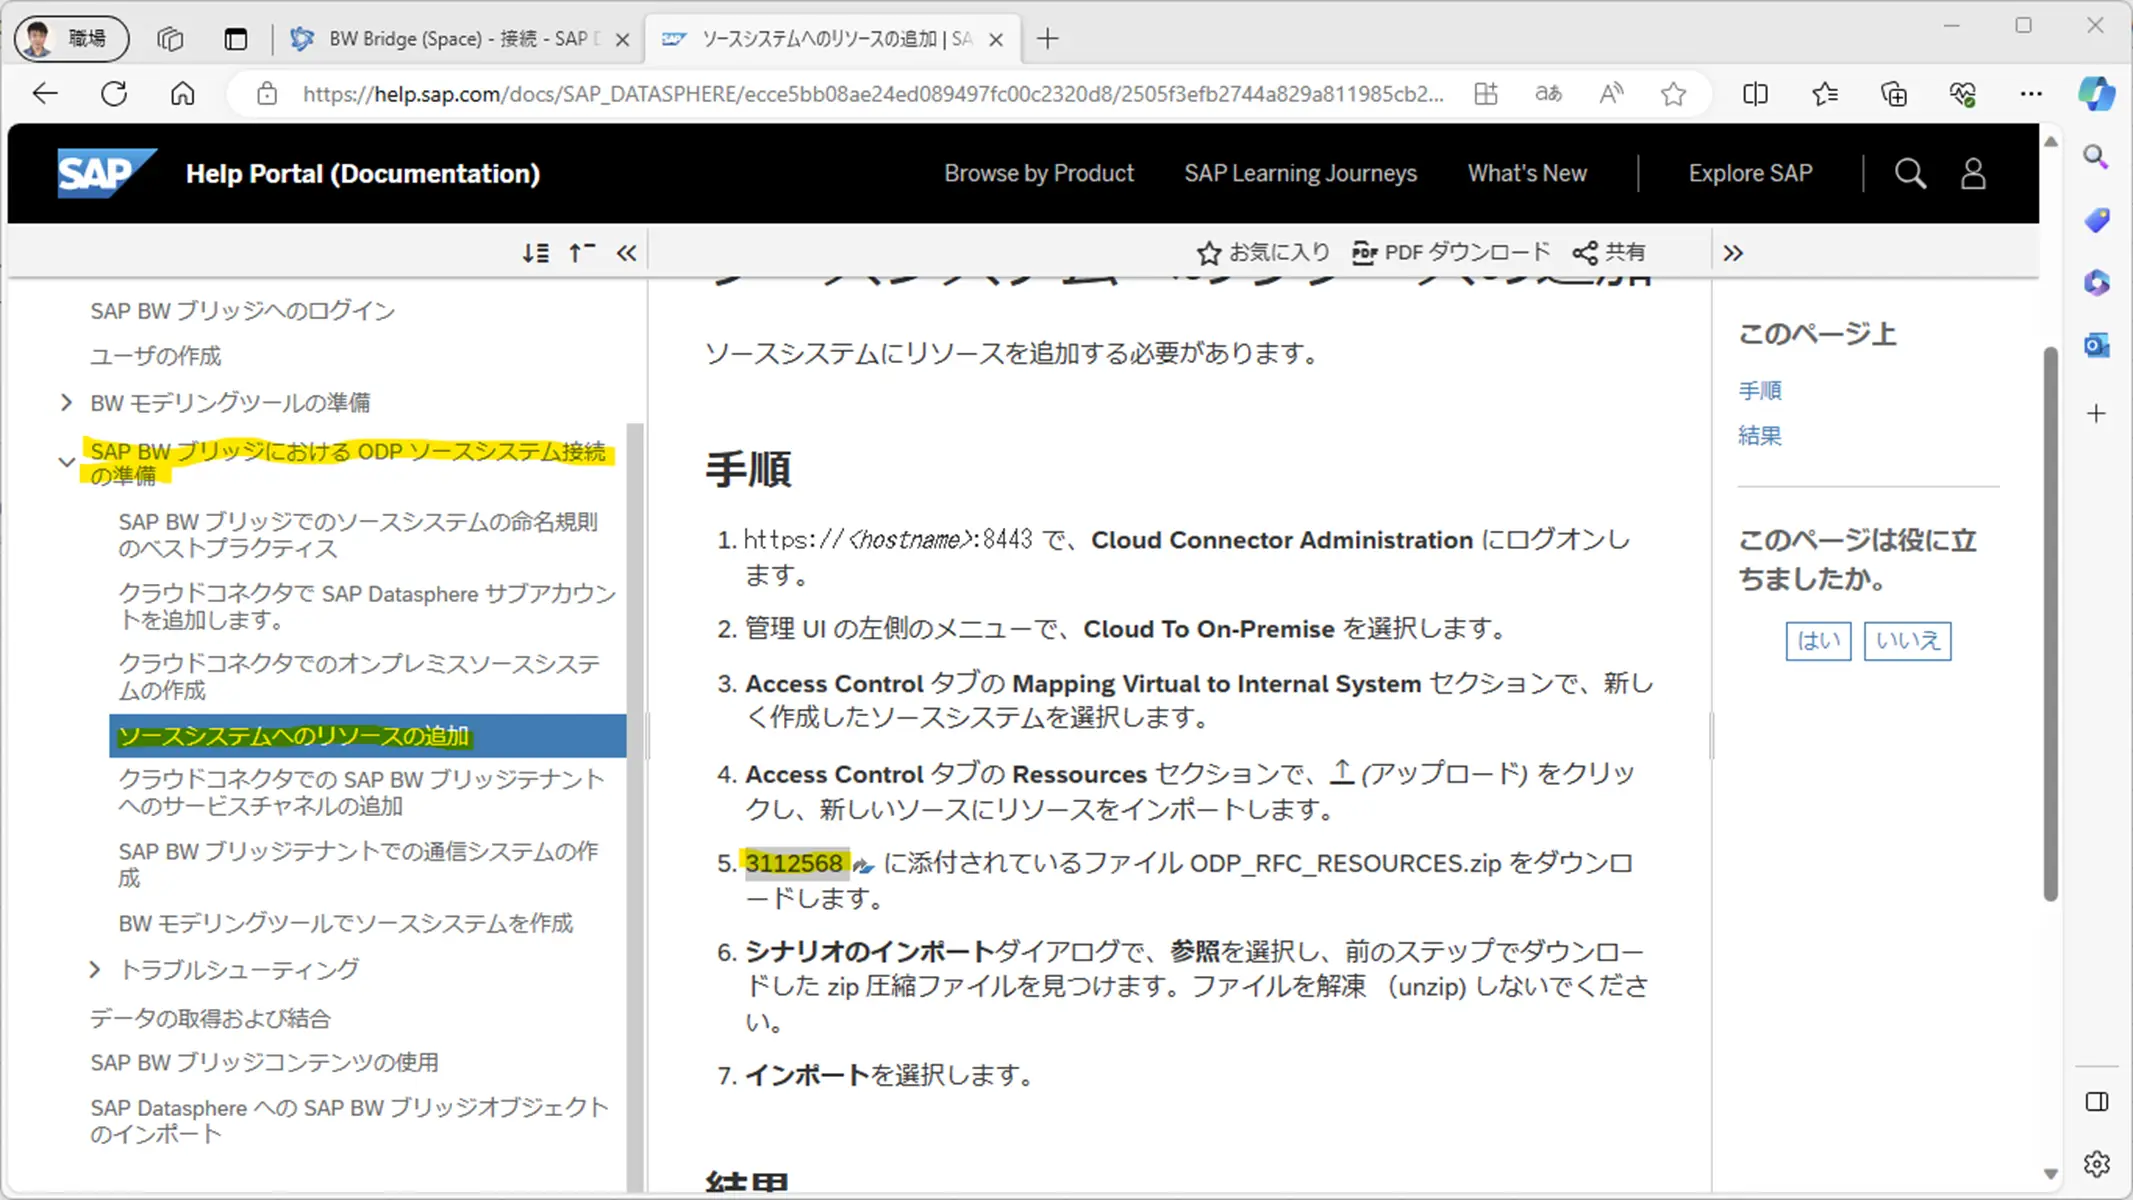Open Browser essentials heart icon
The image size is (2133, 1200).
(x=1962, y=94)
